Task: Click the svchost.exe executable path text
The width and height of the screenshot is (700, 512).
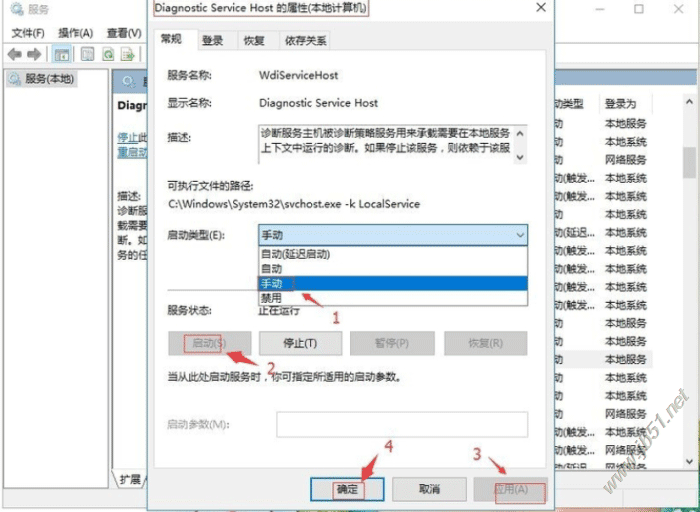Action: [x=294, y=204]
